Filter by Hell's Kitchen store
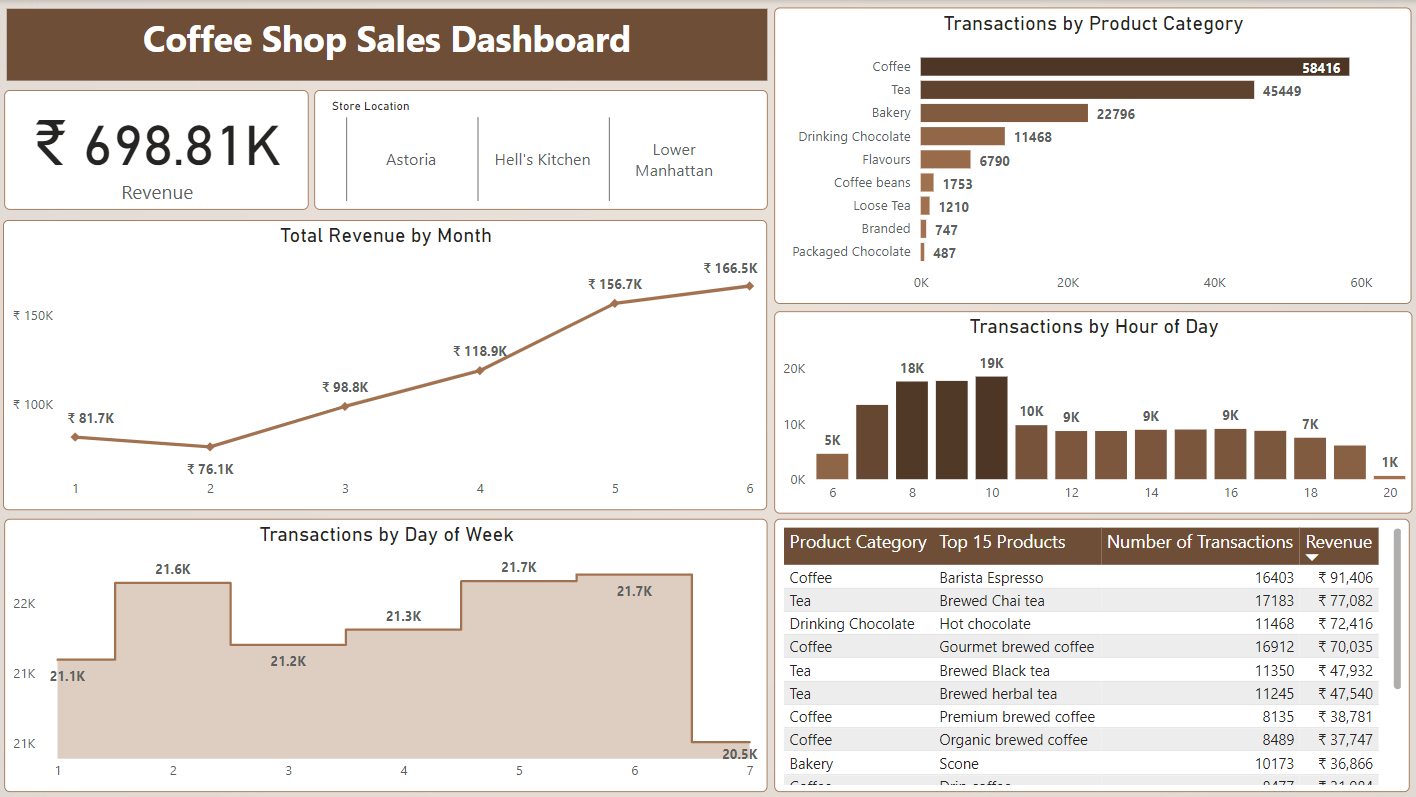This screenshot has width=1416, height=797. [542, 160]
